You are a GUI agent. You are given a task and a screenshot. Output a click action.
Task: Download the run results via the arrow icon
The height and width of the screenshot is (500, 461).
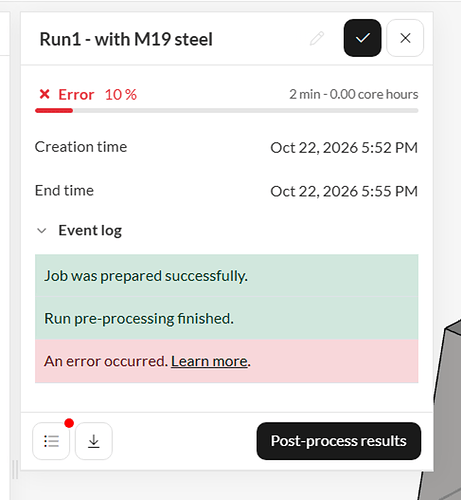pyautogui.click(x=94, y=441)
